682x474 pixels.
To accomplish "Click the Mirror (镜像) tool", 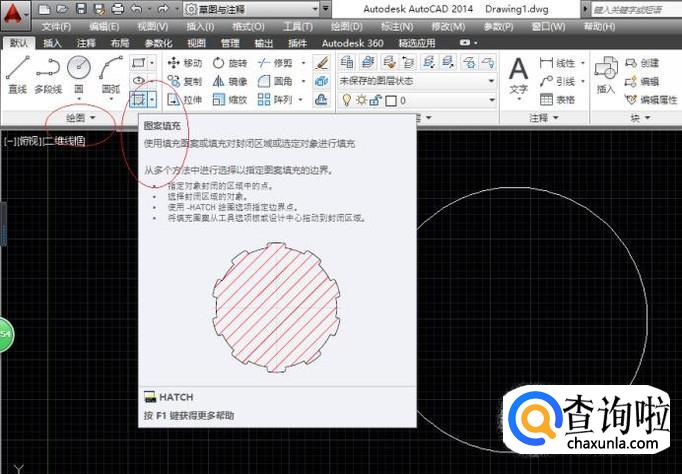I will (x=228, y=81).
